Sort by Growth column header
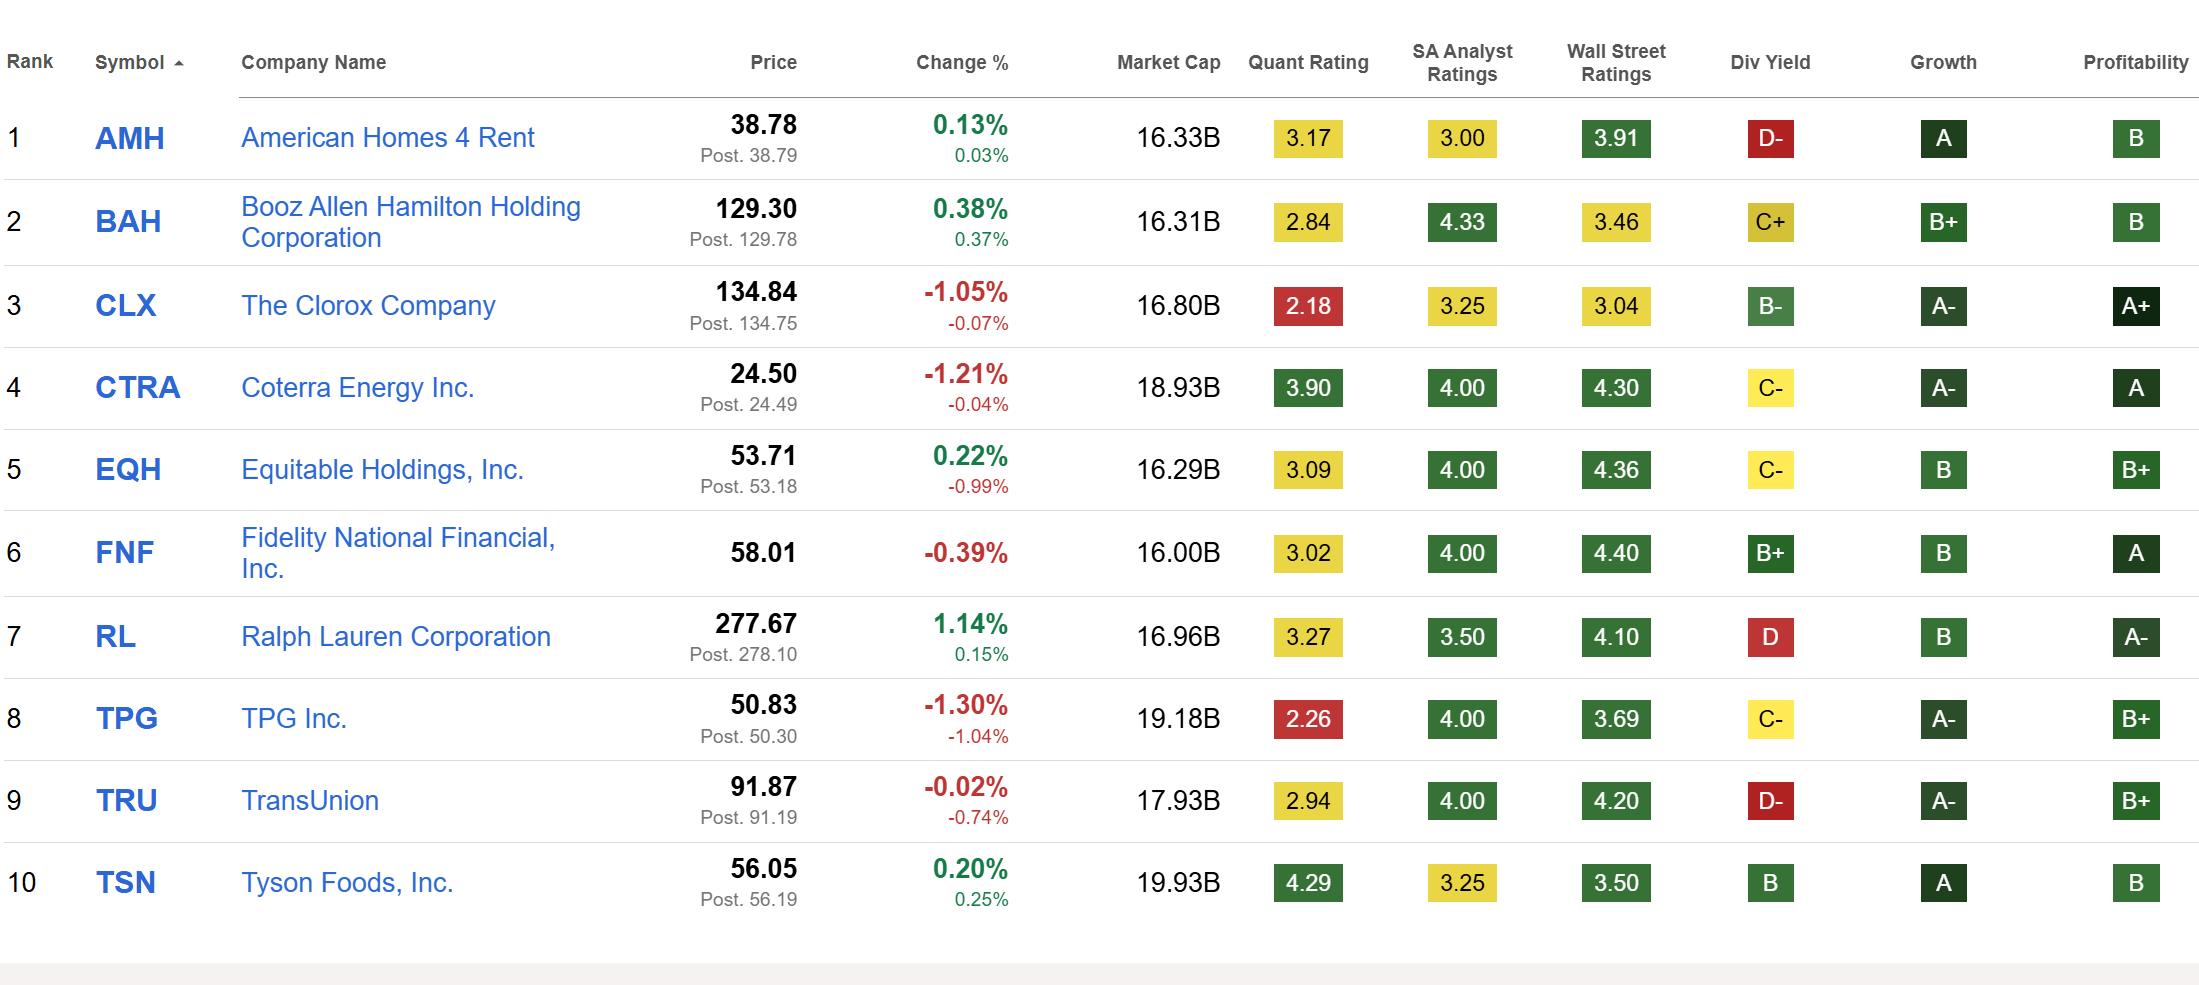The width and height of the screenshot is (2199, 985). (x=1943, y=62)
